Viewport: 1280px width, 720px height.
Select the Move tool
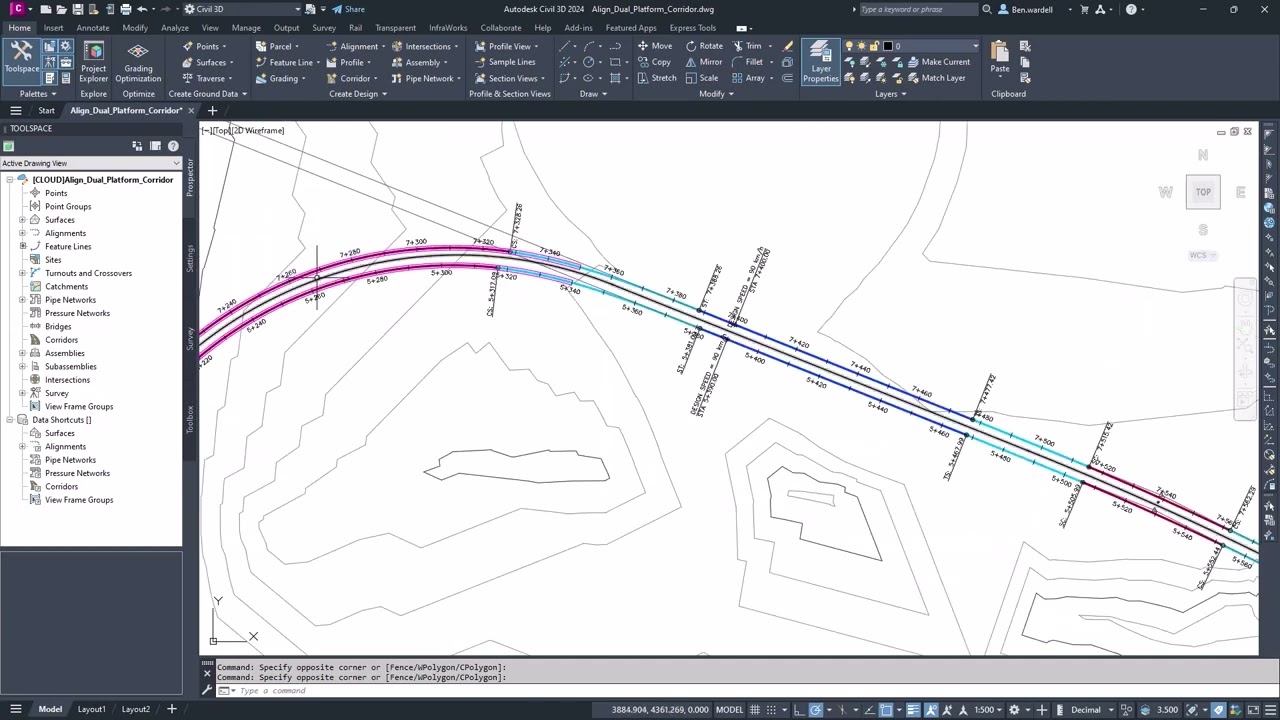click(x=654, y=46)
